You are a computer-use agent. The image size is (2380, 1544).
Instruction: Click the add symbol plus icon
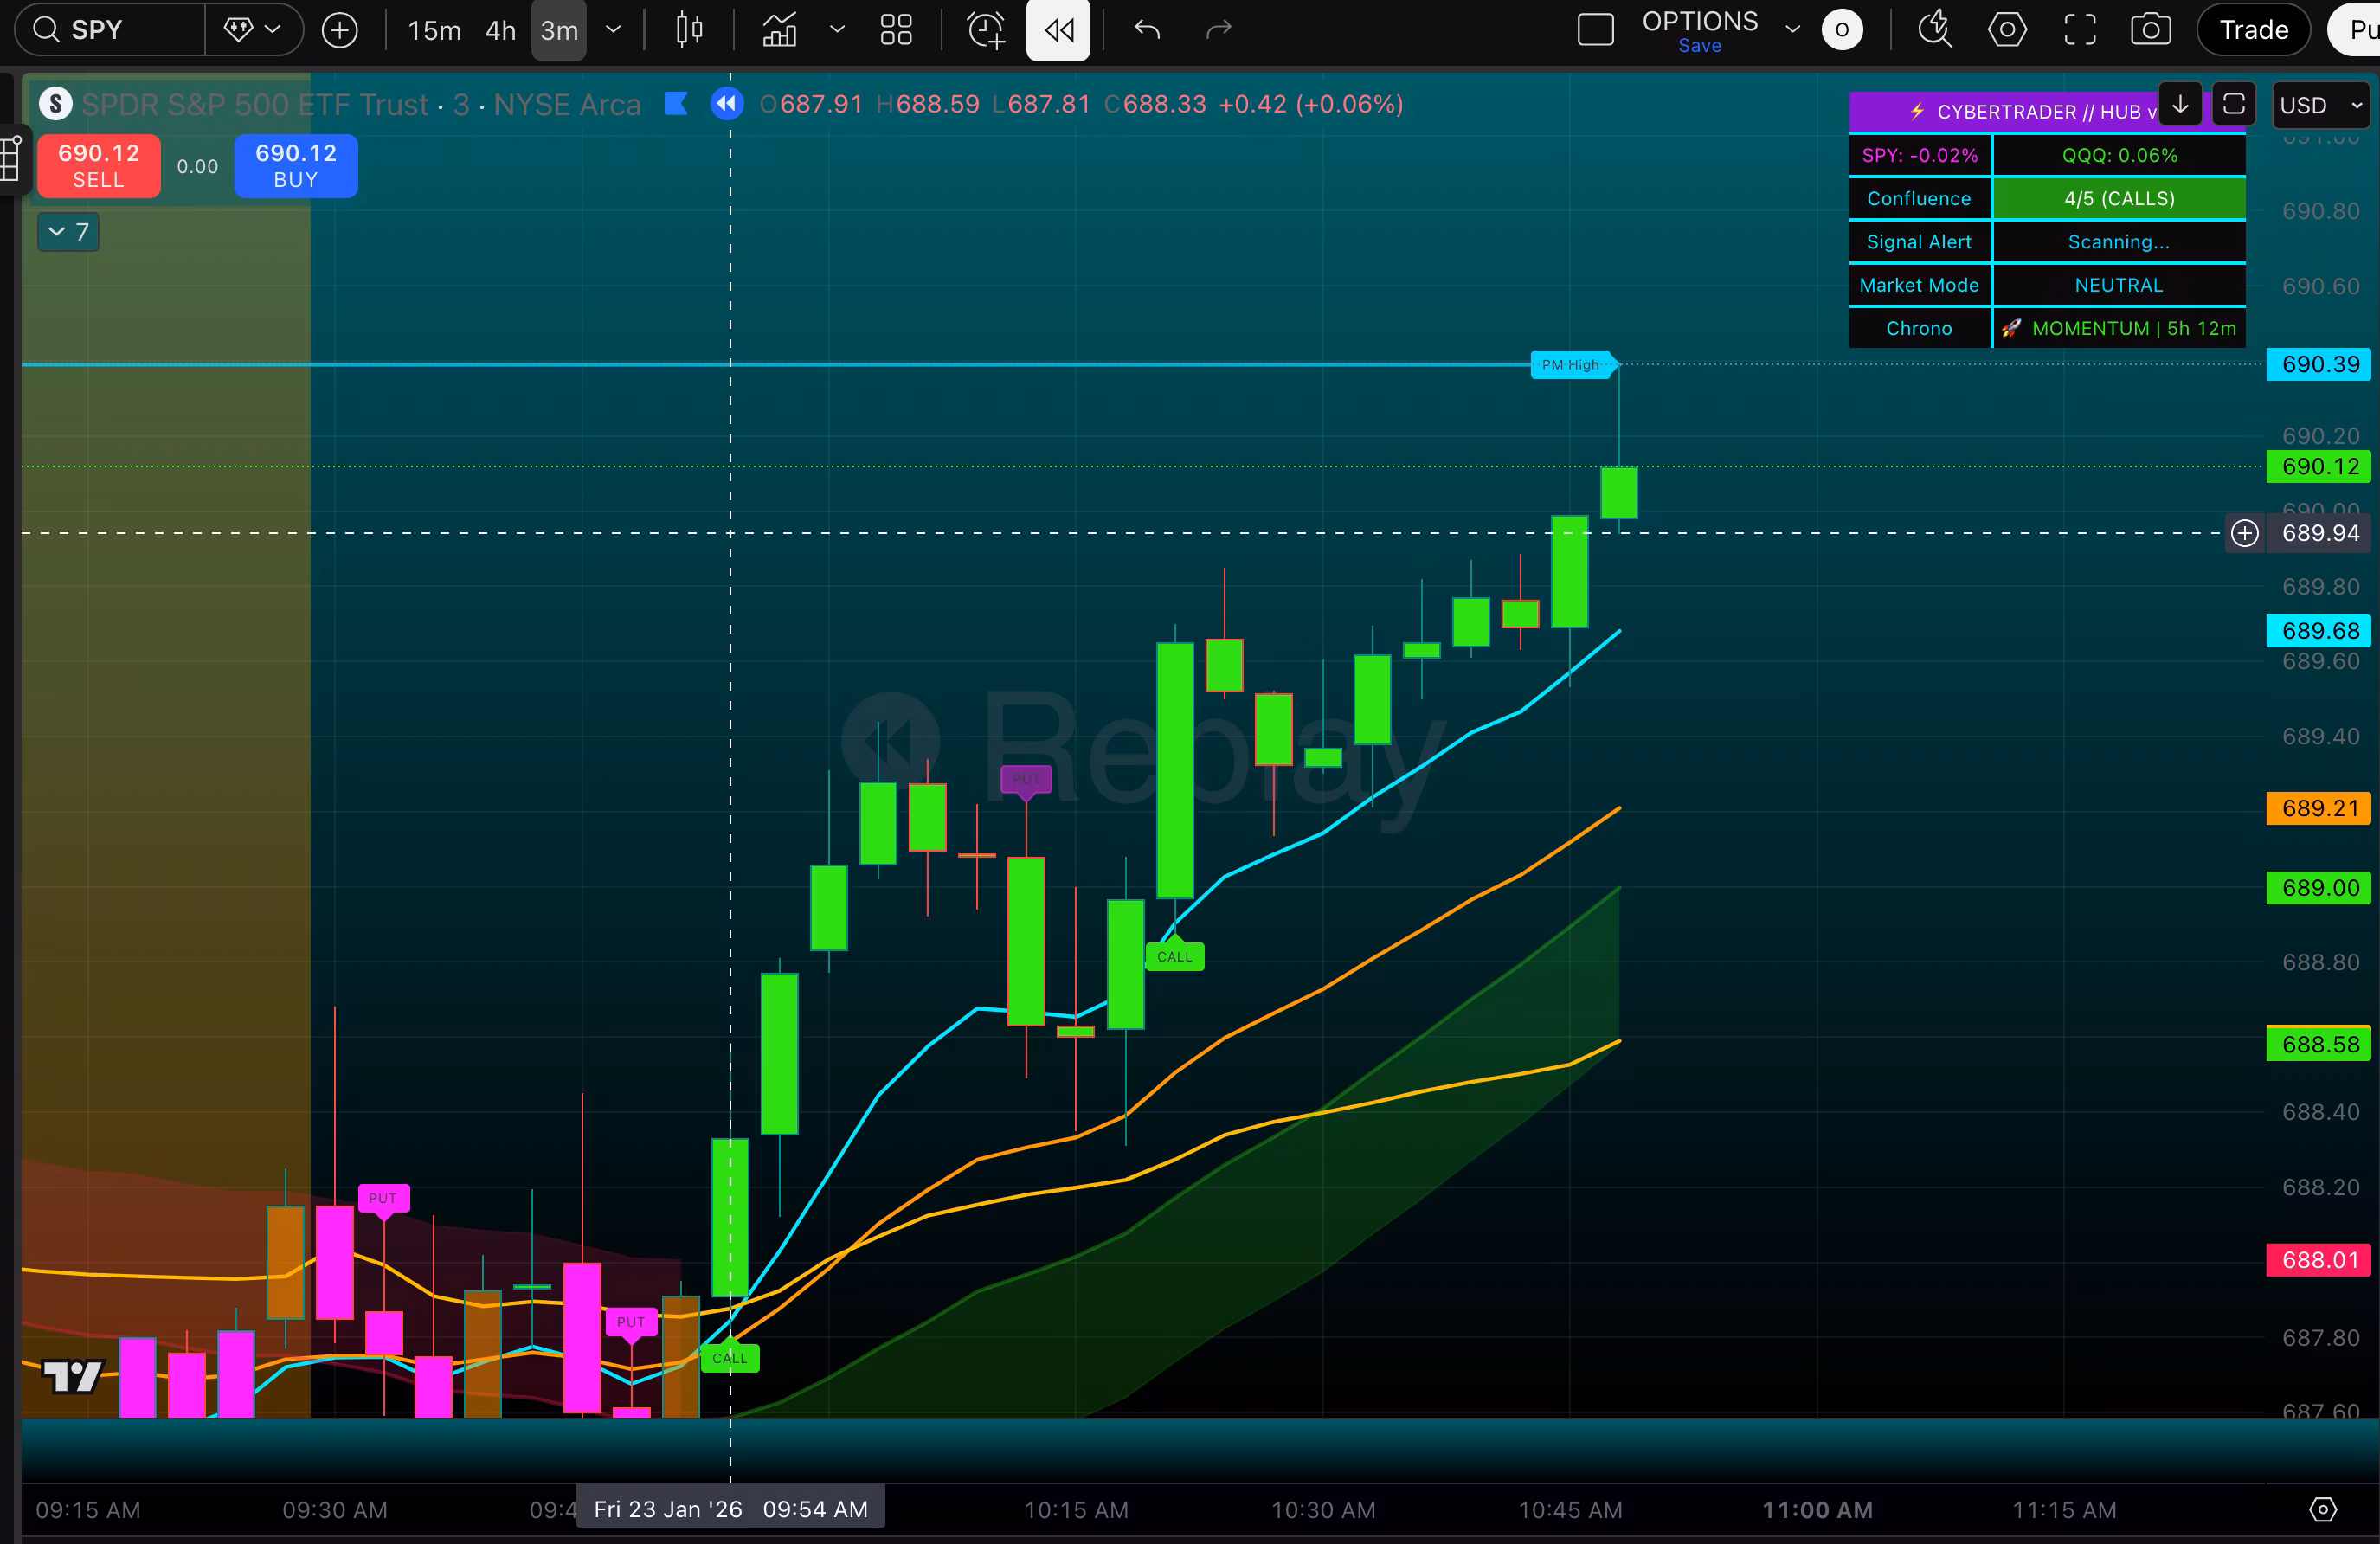coord(340,30)
